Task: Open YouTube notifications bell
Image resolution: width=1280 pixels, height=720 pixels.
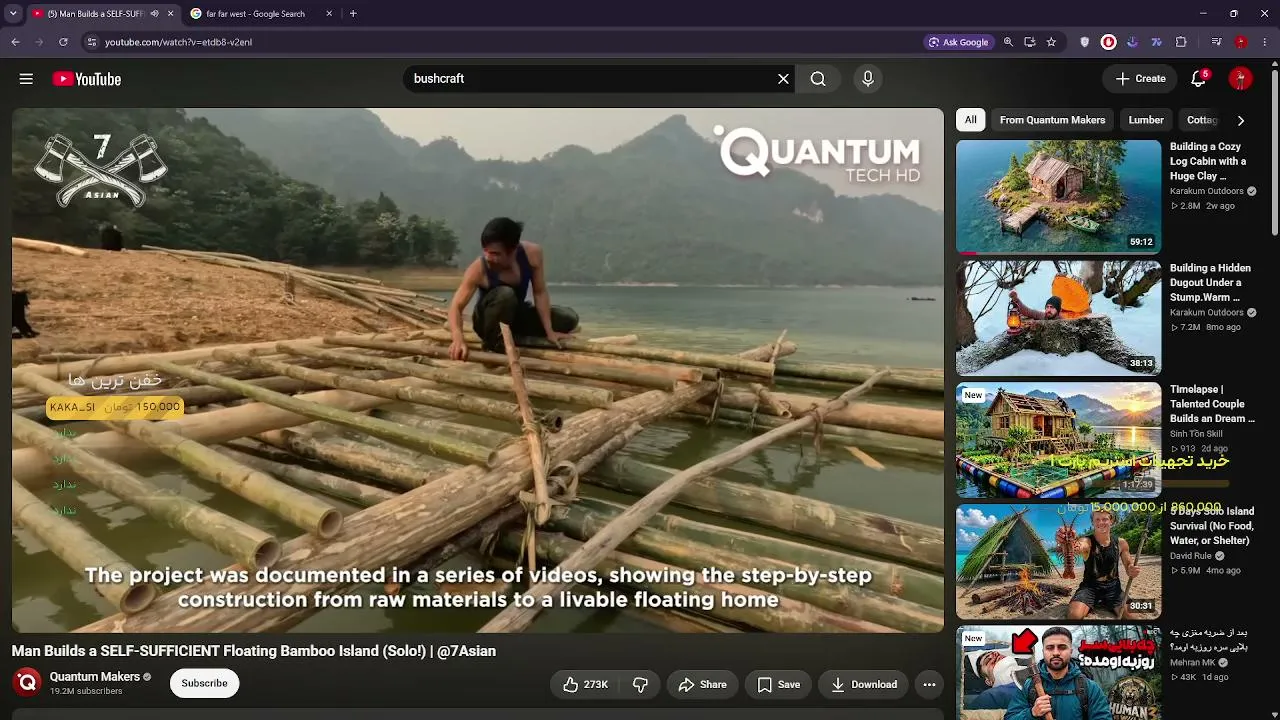Action: [1198, 79]
